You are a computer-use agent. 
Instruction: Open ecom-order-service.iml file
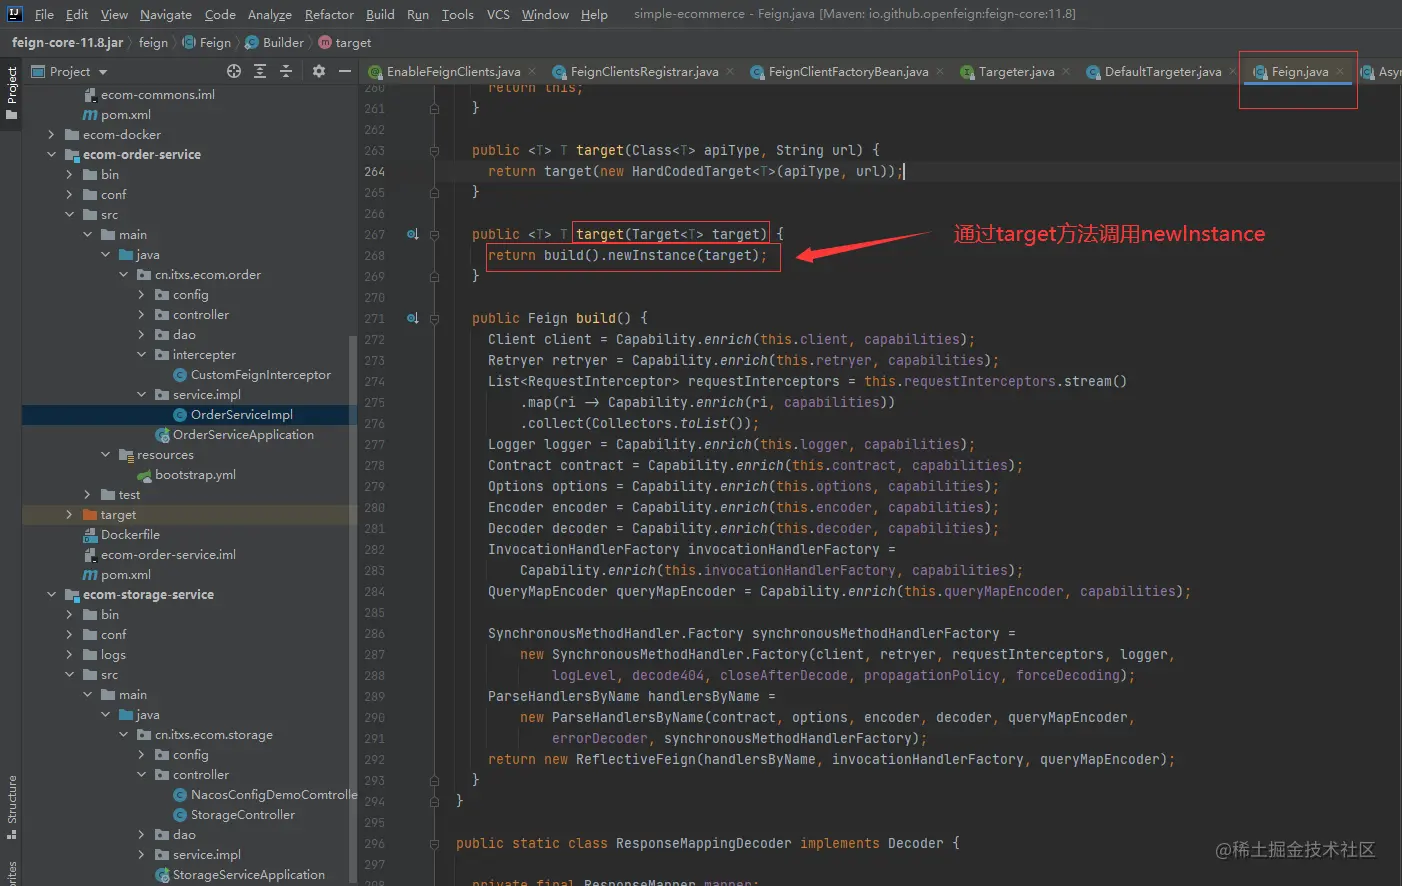tap(168, 555)
